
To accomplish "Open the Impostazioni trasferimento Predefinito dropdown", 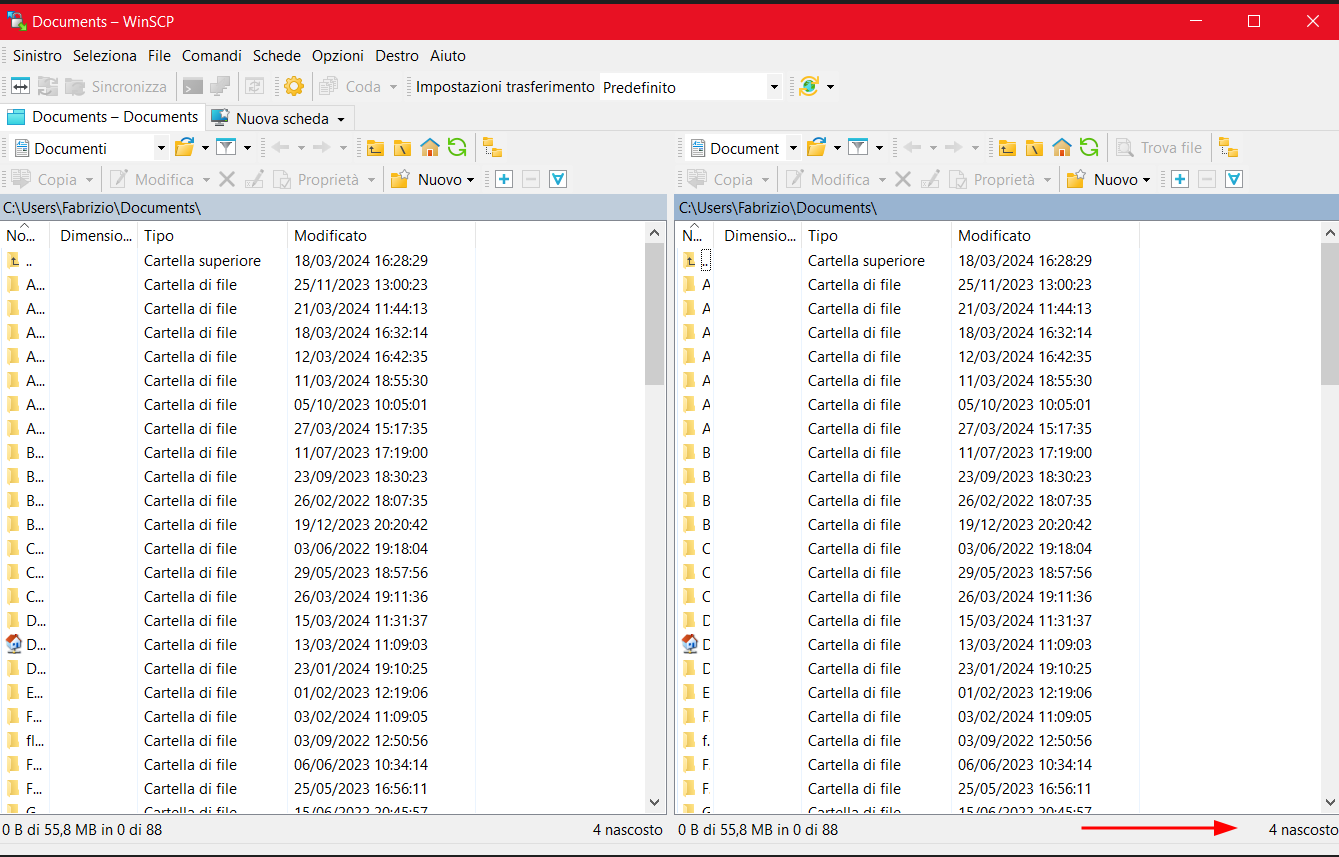I will (773, 87).
